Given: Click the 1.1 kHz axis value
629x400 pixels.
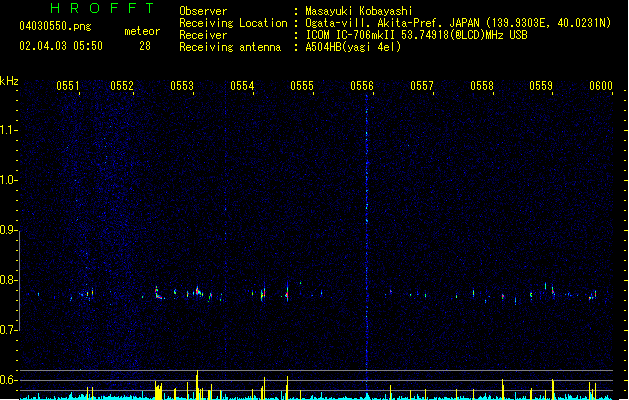Looking at the screenshot, I should click(8, 130).
